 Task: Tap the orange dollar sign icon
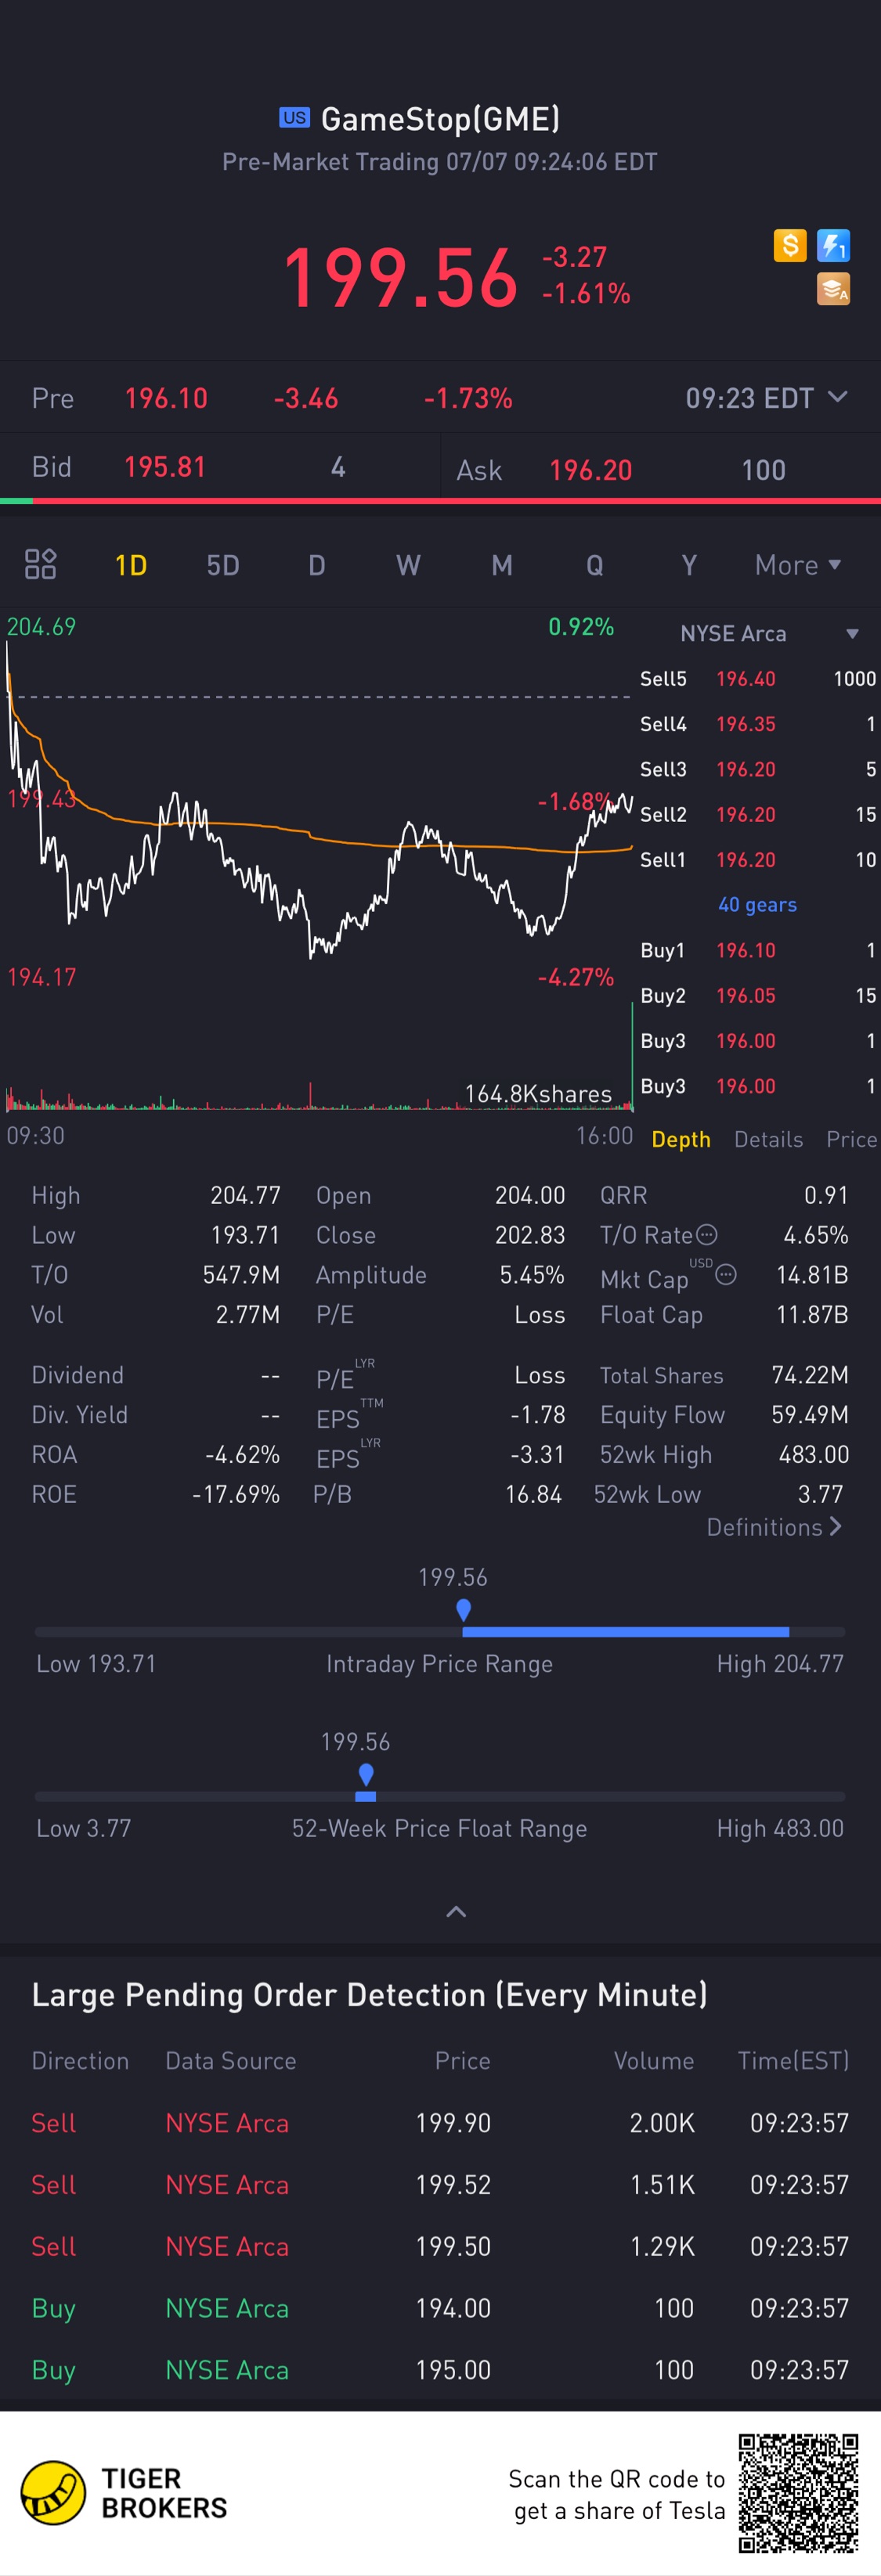click(x=790, y=245)
